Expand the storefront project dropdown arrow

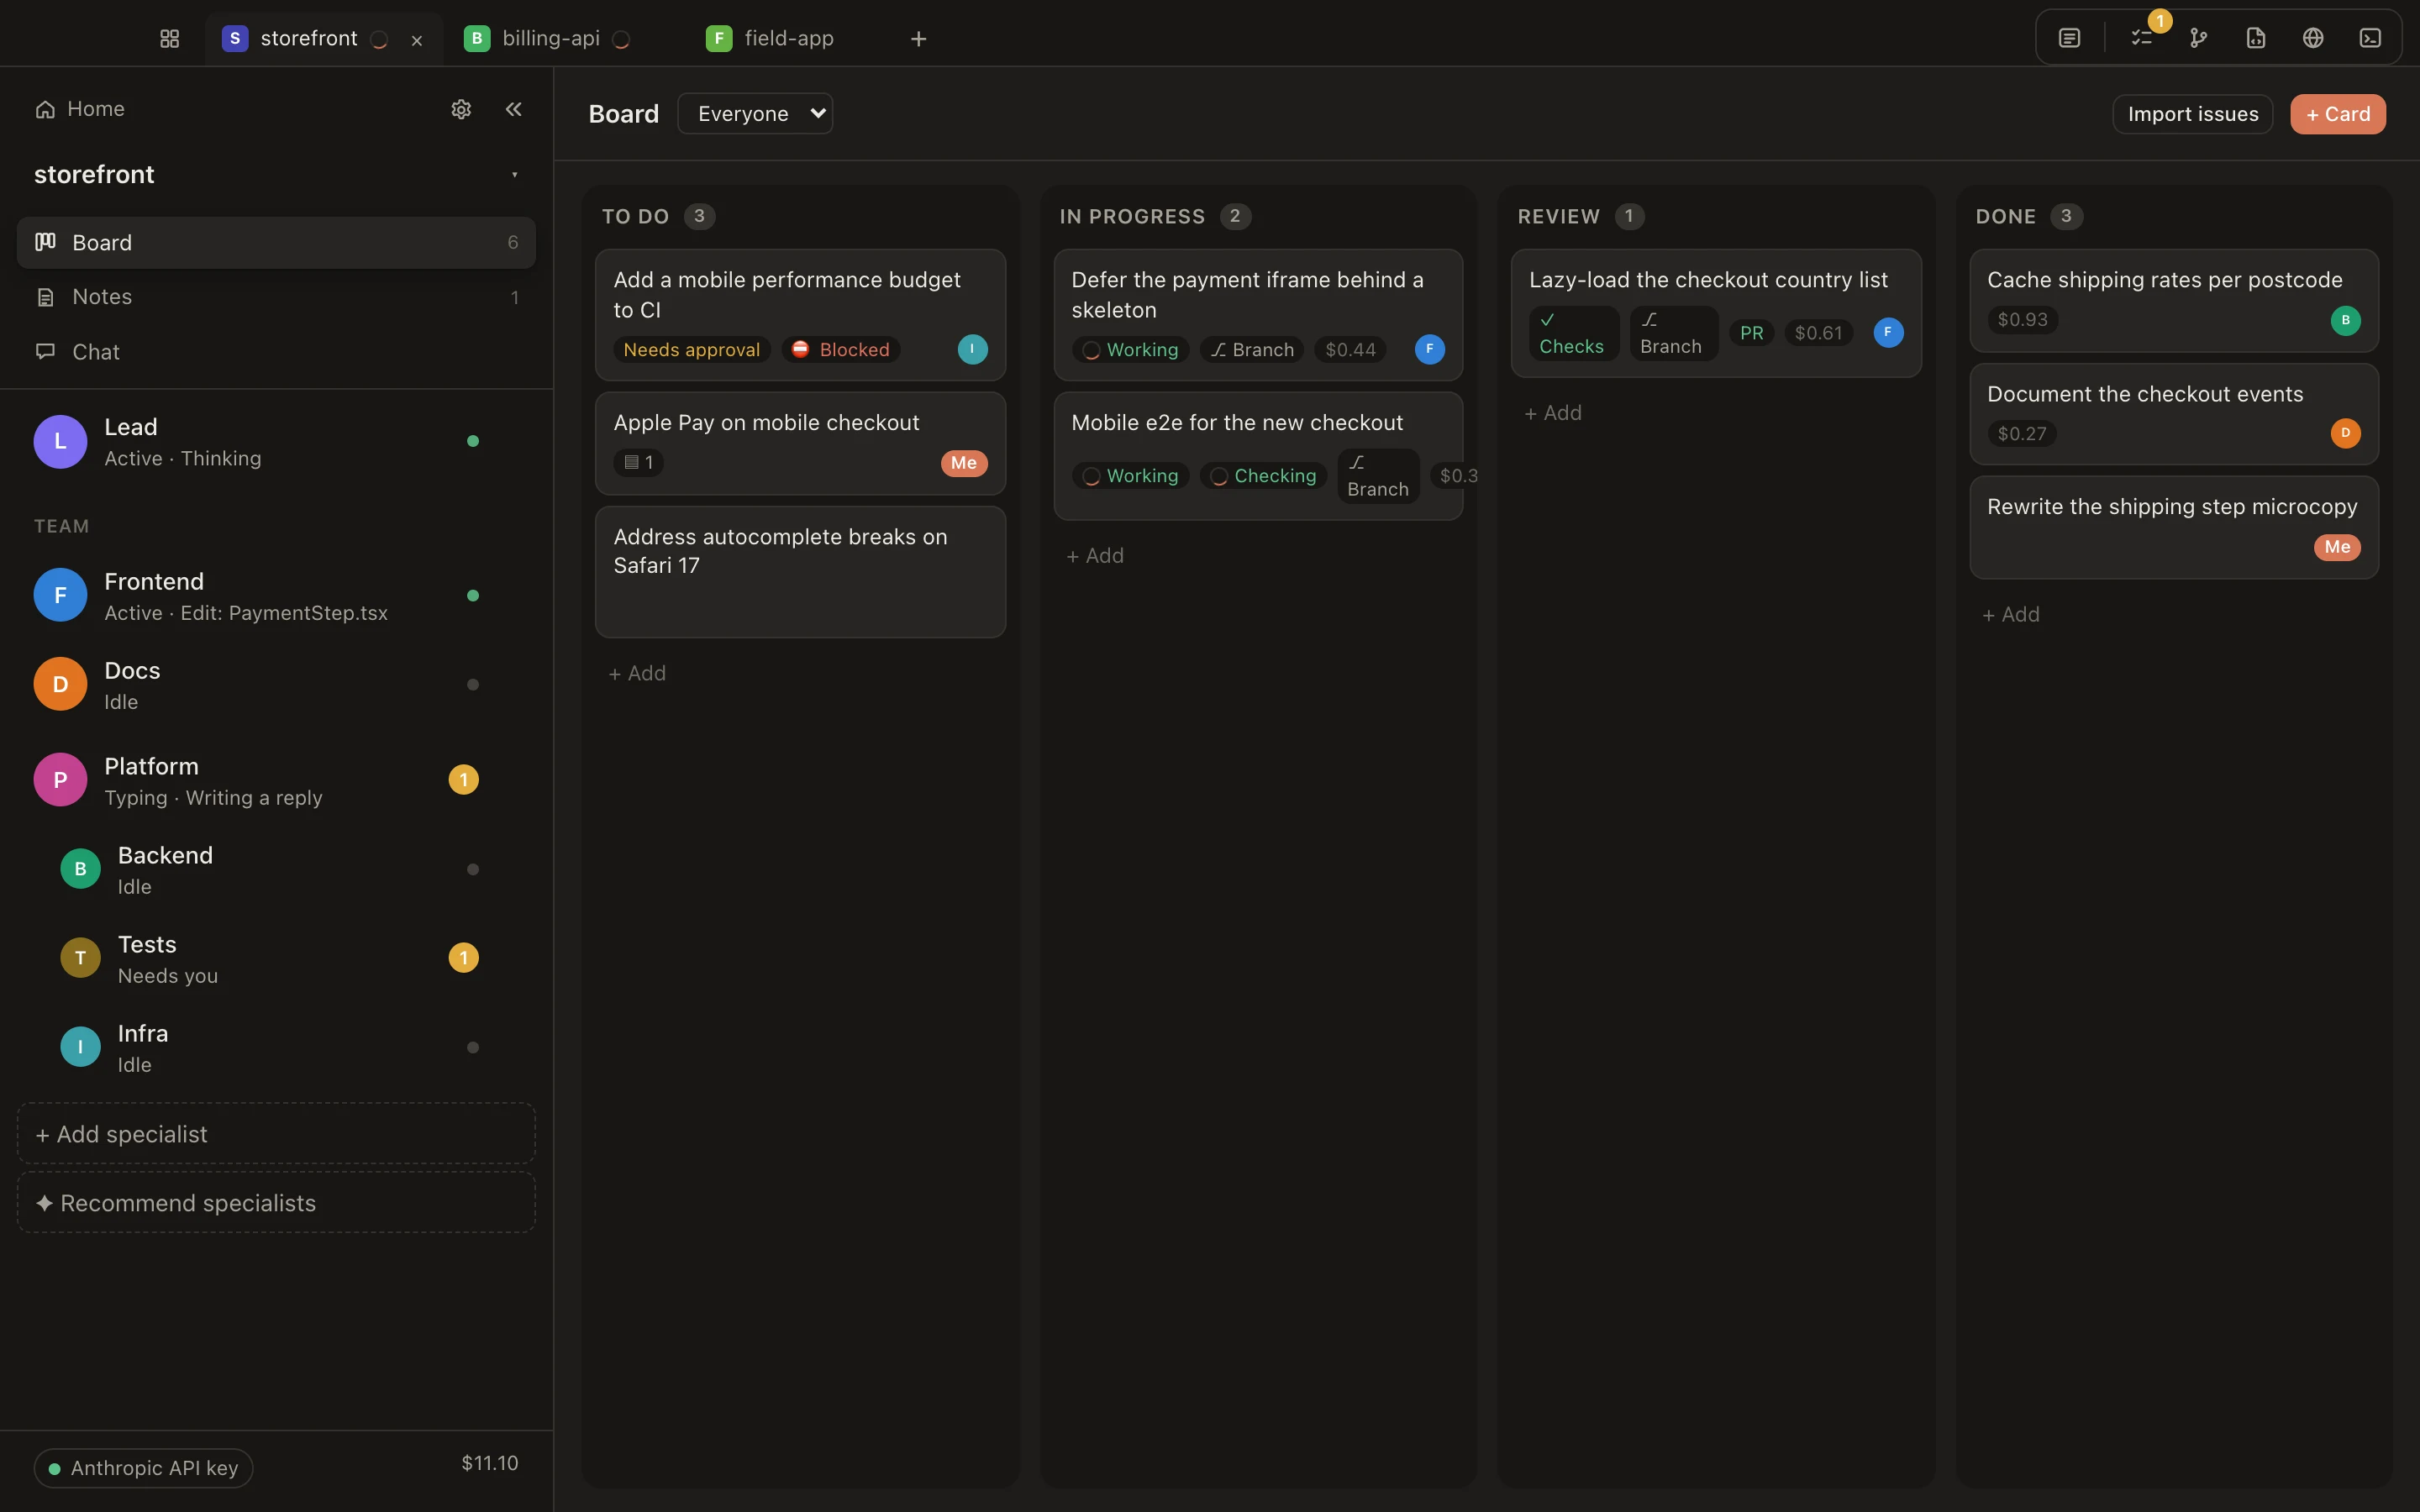coord(515,175)
